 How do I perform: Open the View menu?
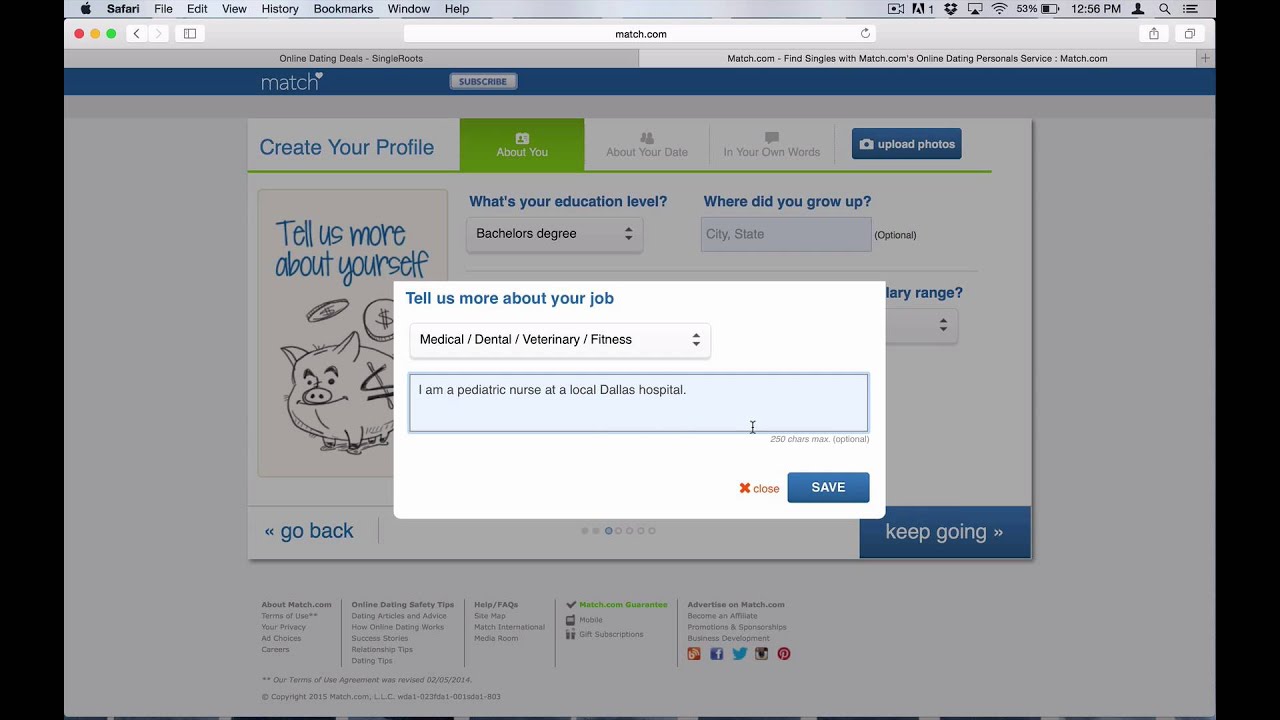tap(234, 9)
